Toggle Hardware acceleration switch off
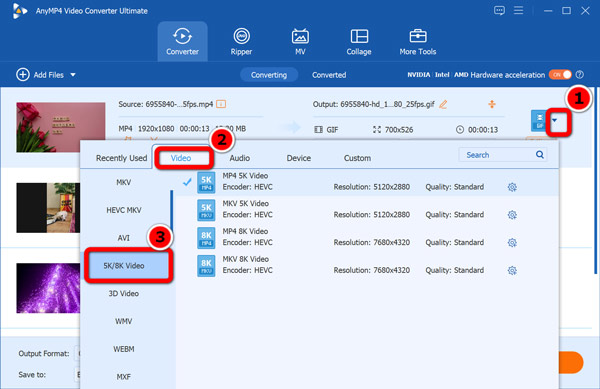Viewport: 600px width, 389px height. [560, 75]
